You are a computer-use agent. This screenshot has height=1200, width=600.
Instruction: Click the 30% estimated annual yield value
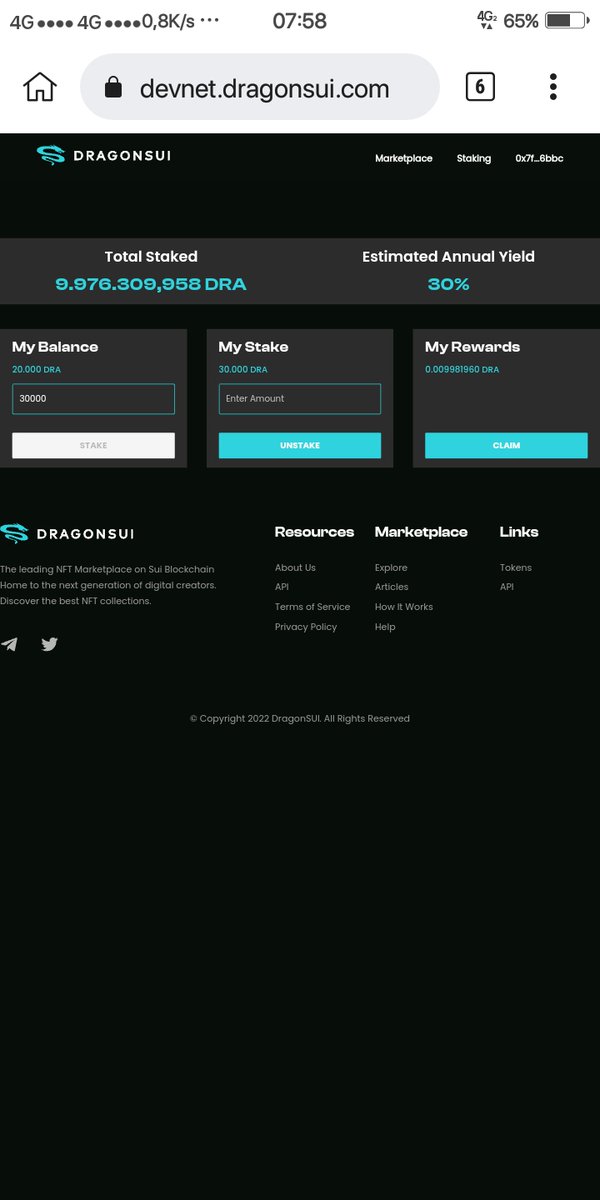[448, 284]
